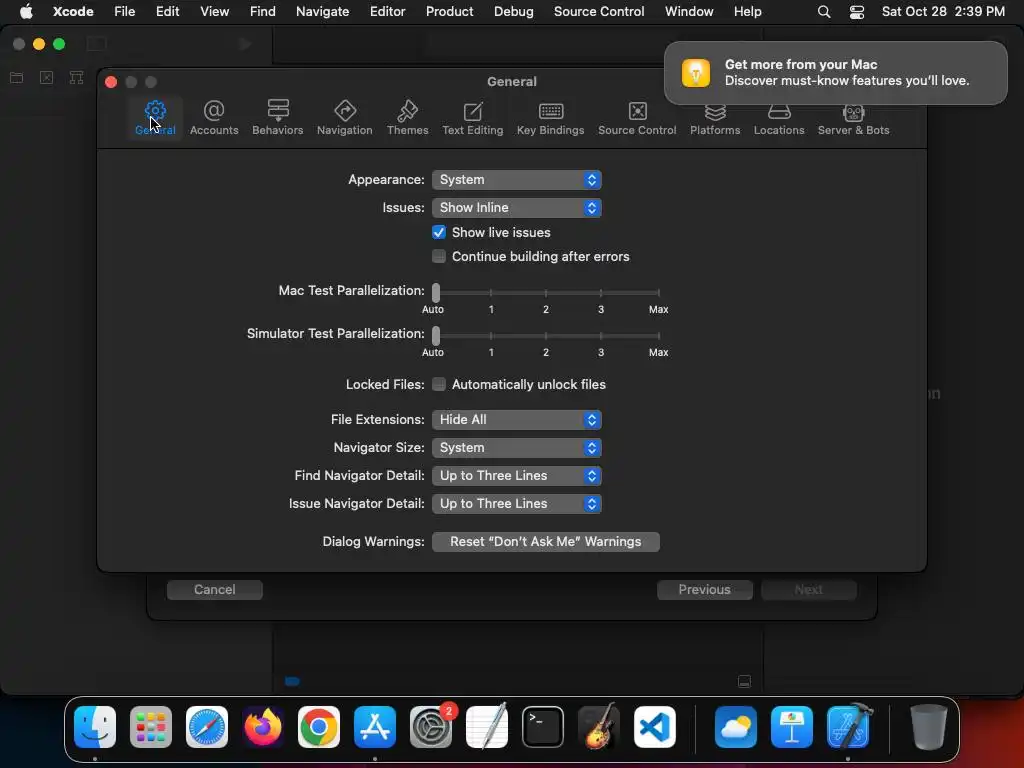Open the File Extensions dropdown
This screenshot has width=1024, height=768.
coord(517,420)
